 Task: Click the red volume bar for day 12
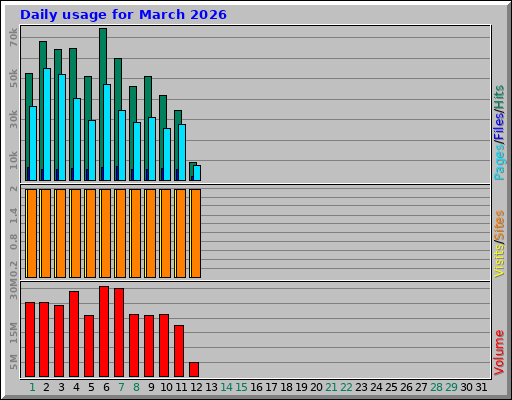[194, 369]
